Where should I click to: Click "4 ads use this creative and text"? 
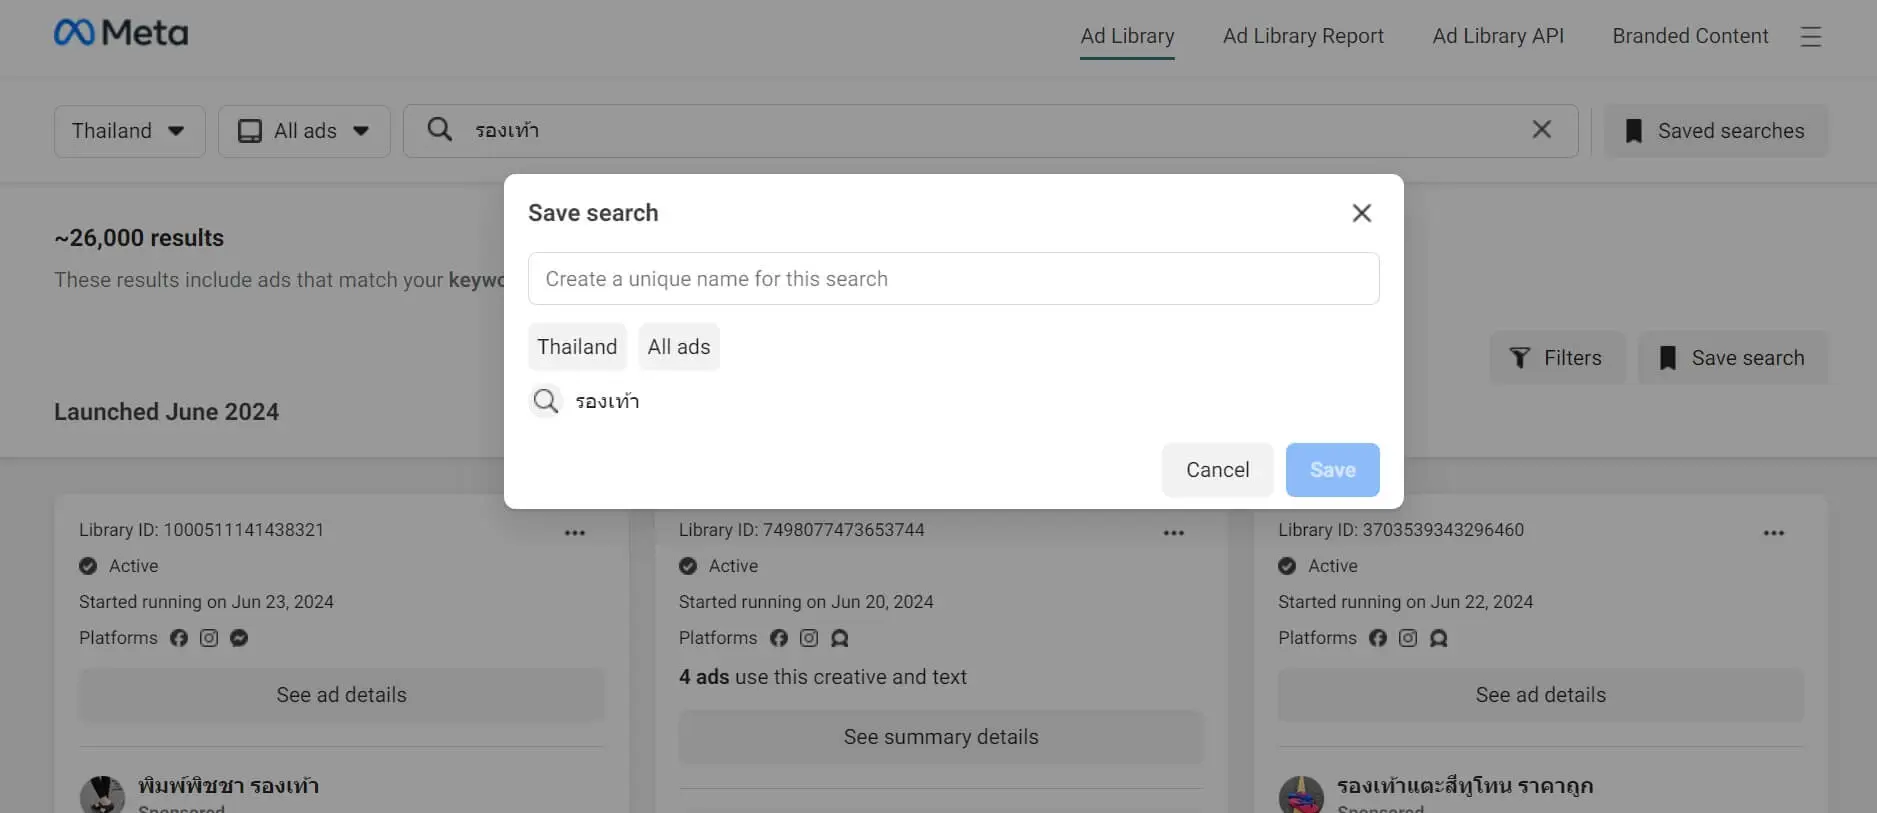click(823, 677)
